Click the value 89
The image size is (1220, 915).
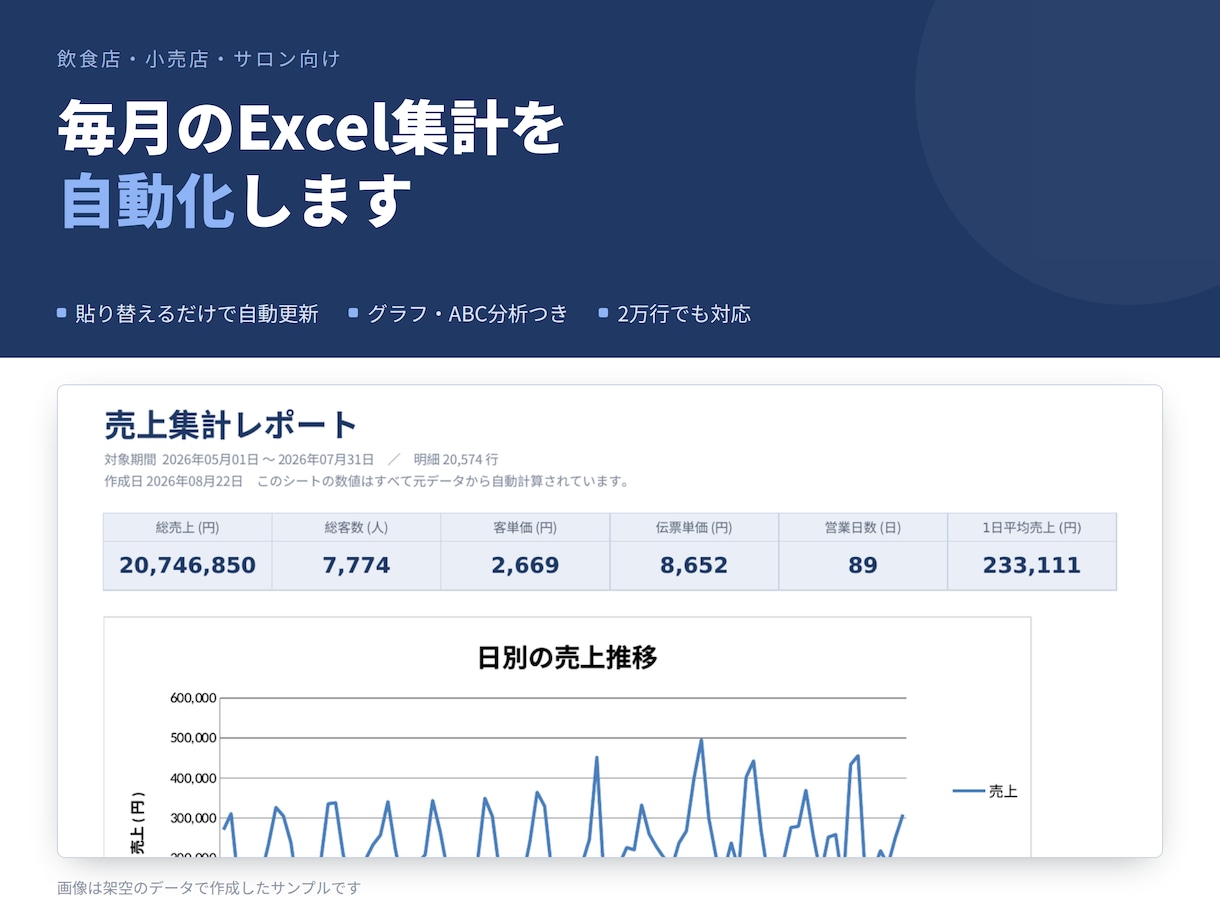pyautogui.click(x=863, y=565)
